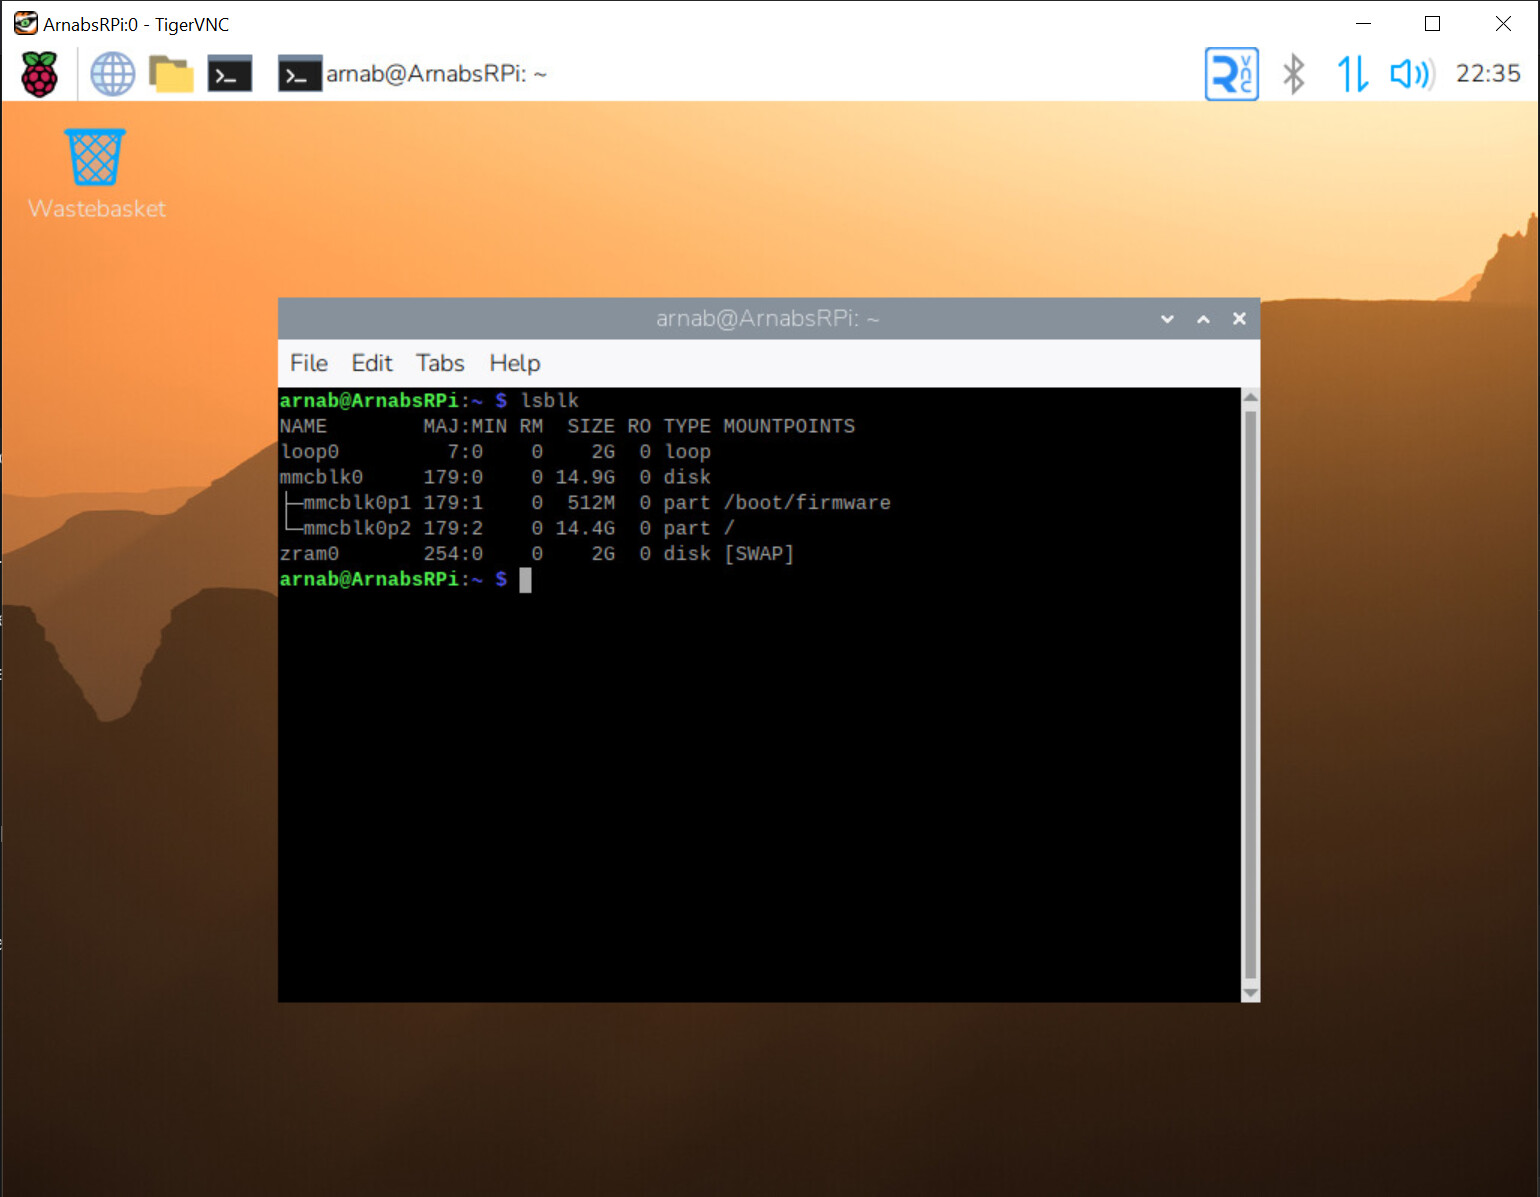Maximize terminal with up chevron button
The image size is (1540, 1197).
(x=1203, y=319)
